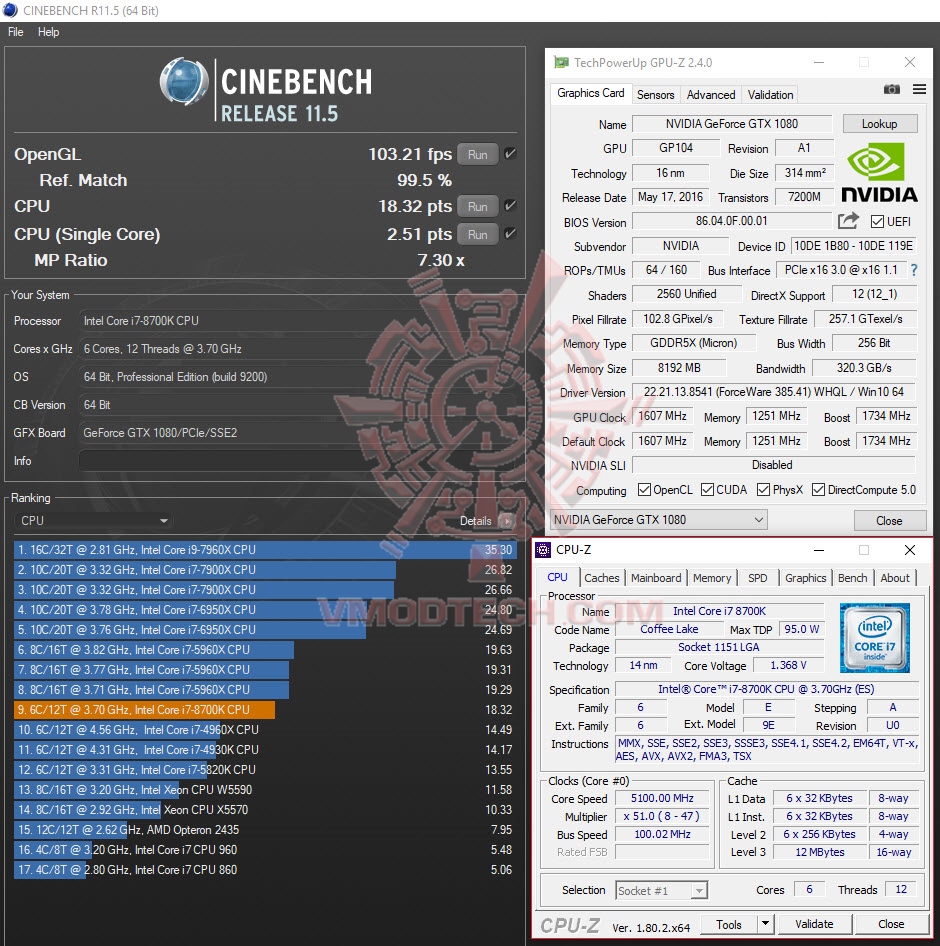Image resolution: width=940 pixels, height=946 pixels.
Task: Click the Lookup button in GPU-Z
Action: (x=880, y=124)
